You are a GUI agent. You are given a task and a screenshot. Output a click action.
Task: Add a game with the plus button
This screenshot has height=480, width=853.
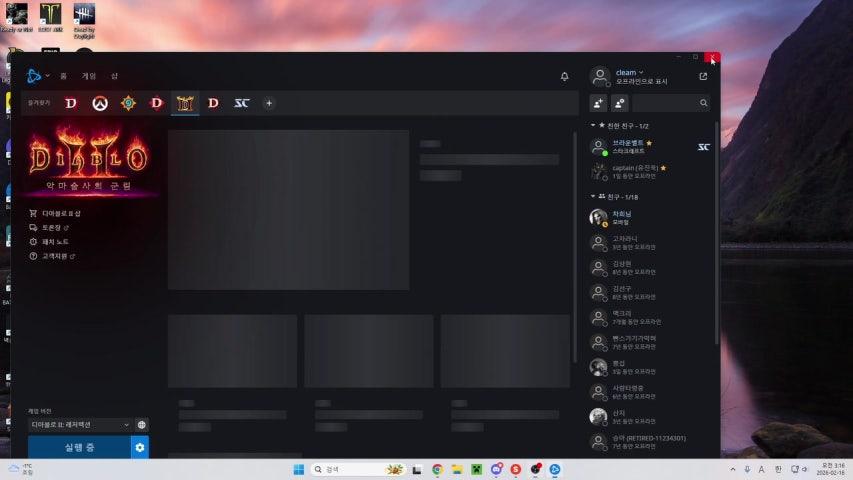[x=269, y=103]
